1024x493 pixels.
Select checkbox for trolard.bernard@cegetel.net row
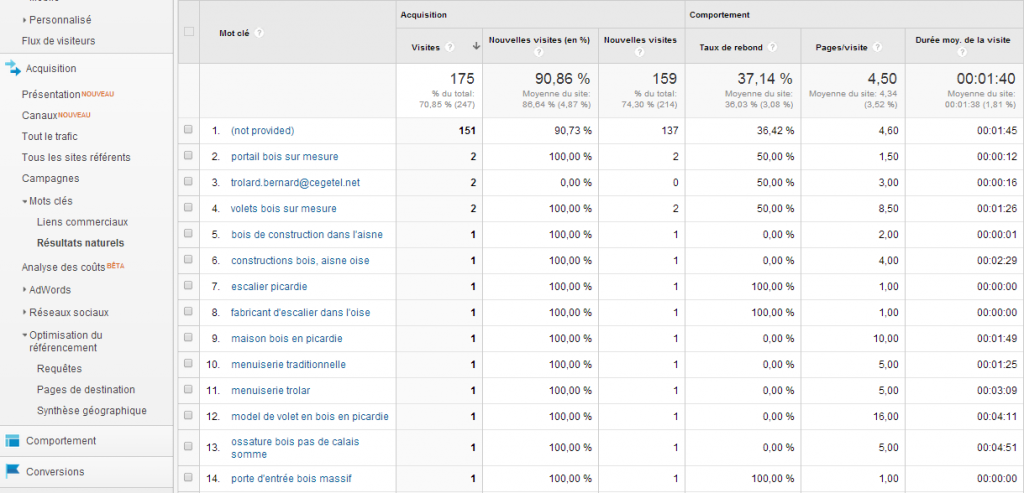188,182
